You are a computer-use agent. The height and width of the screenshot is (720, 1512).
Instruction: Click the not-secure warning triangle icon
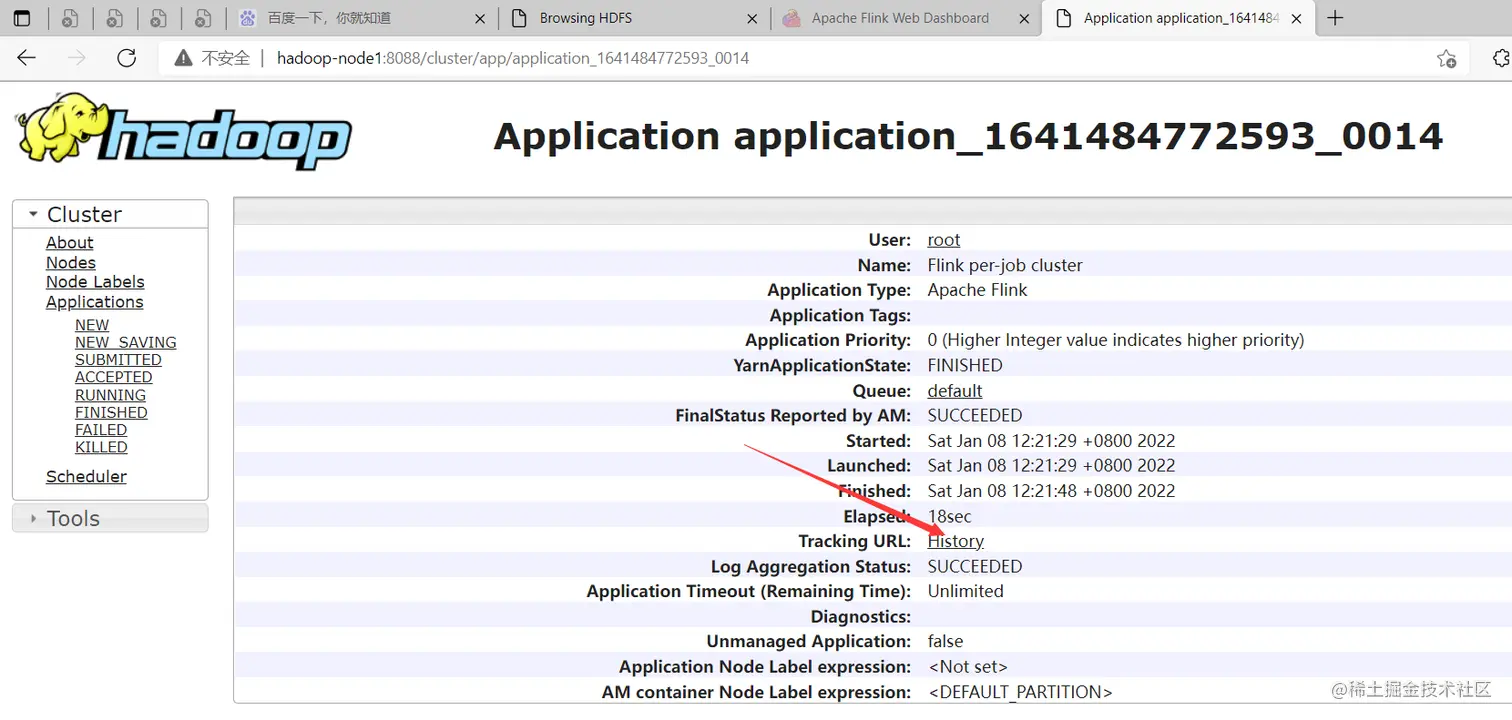coord(183,58)
